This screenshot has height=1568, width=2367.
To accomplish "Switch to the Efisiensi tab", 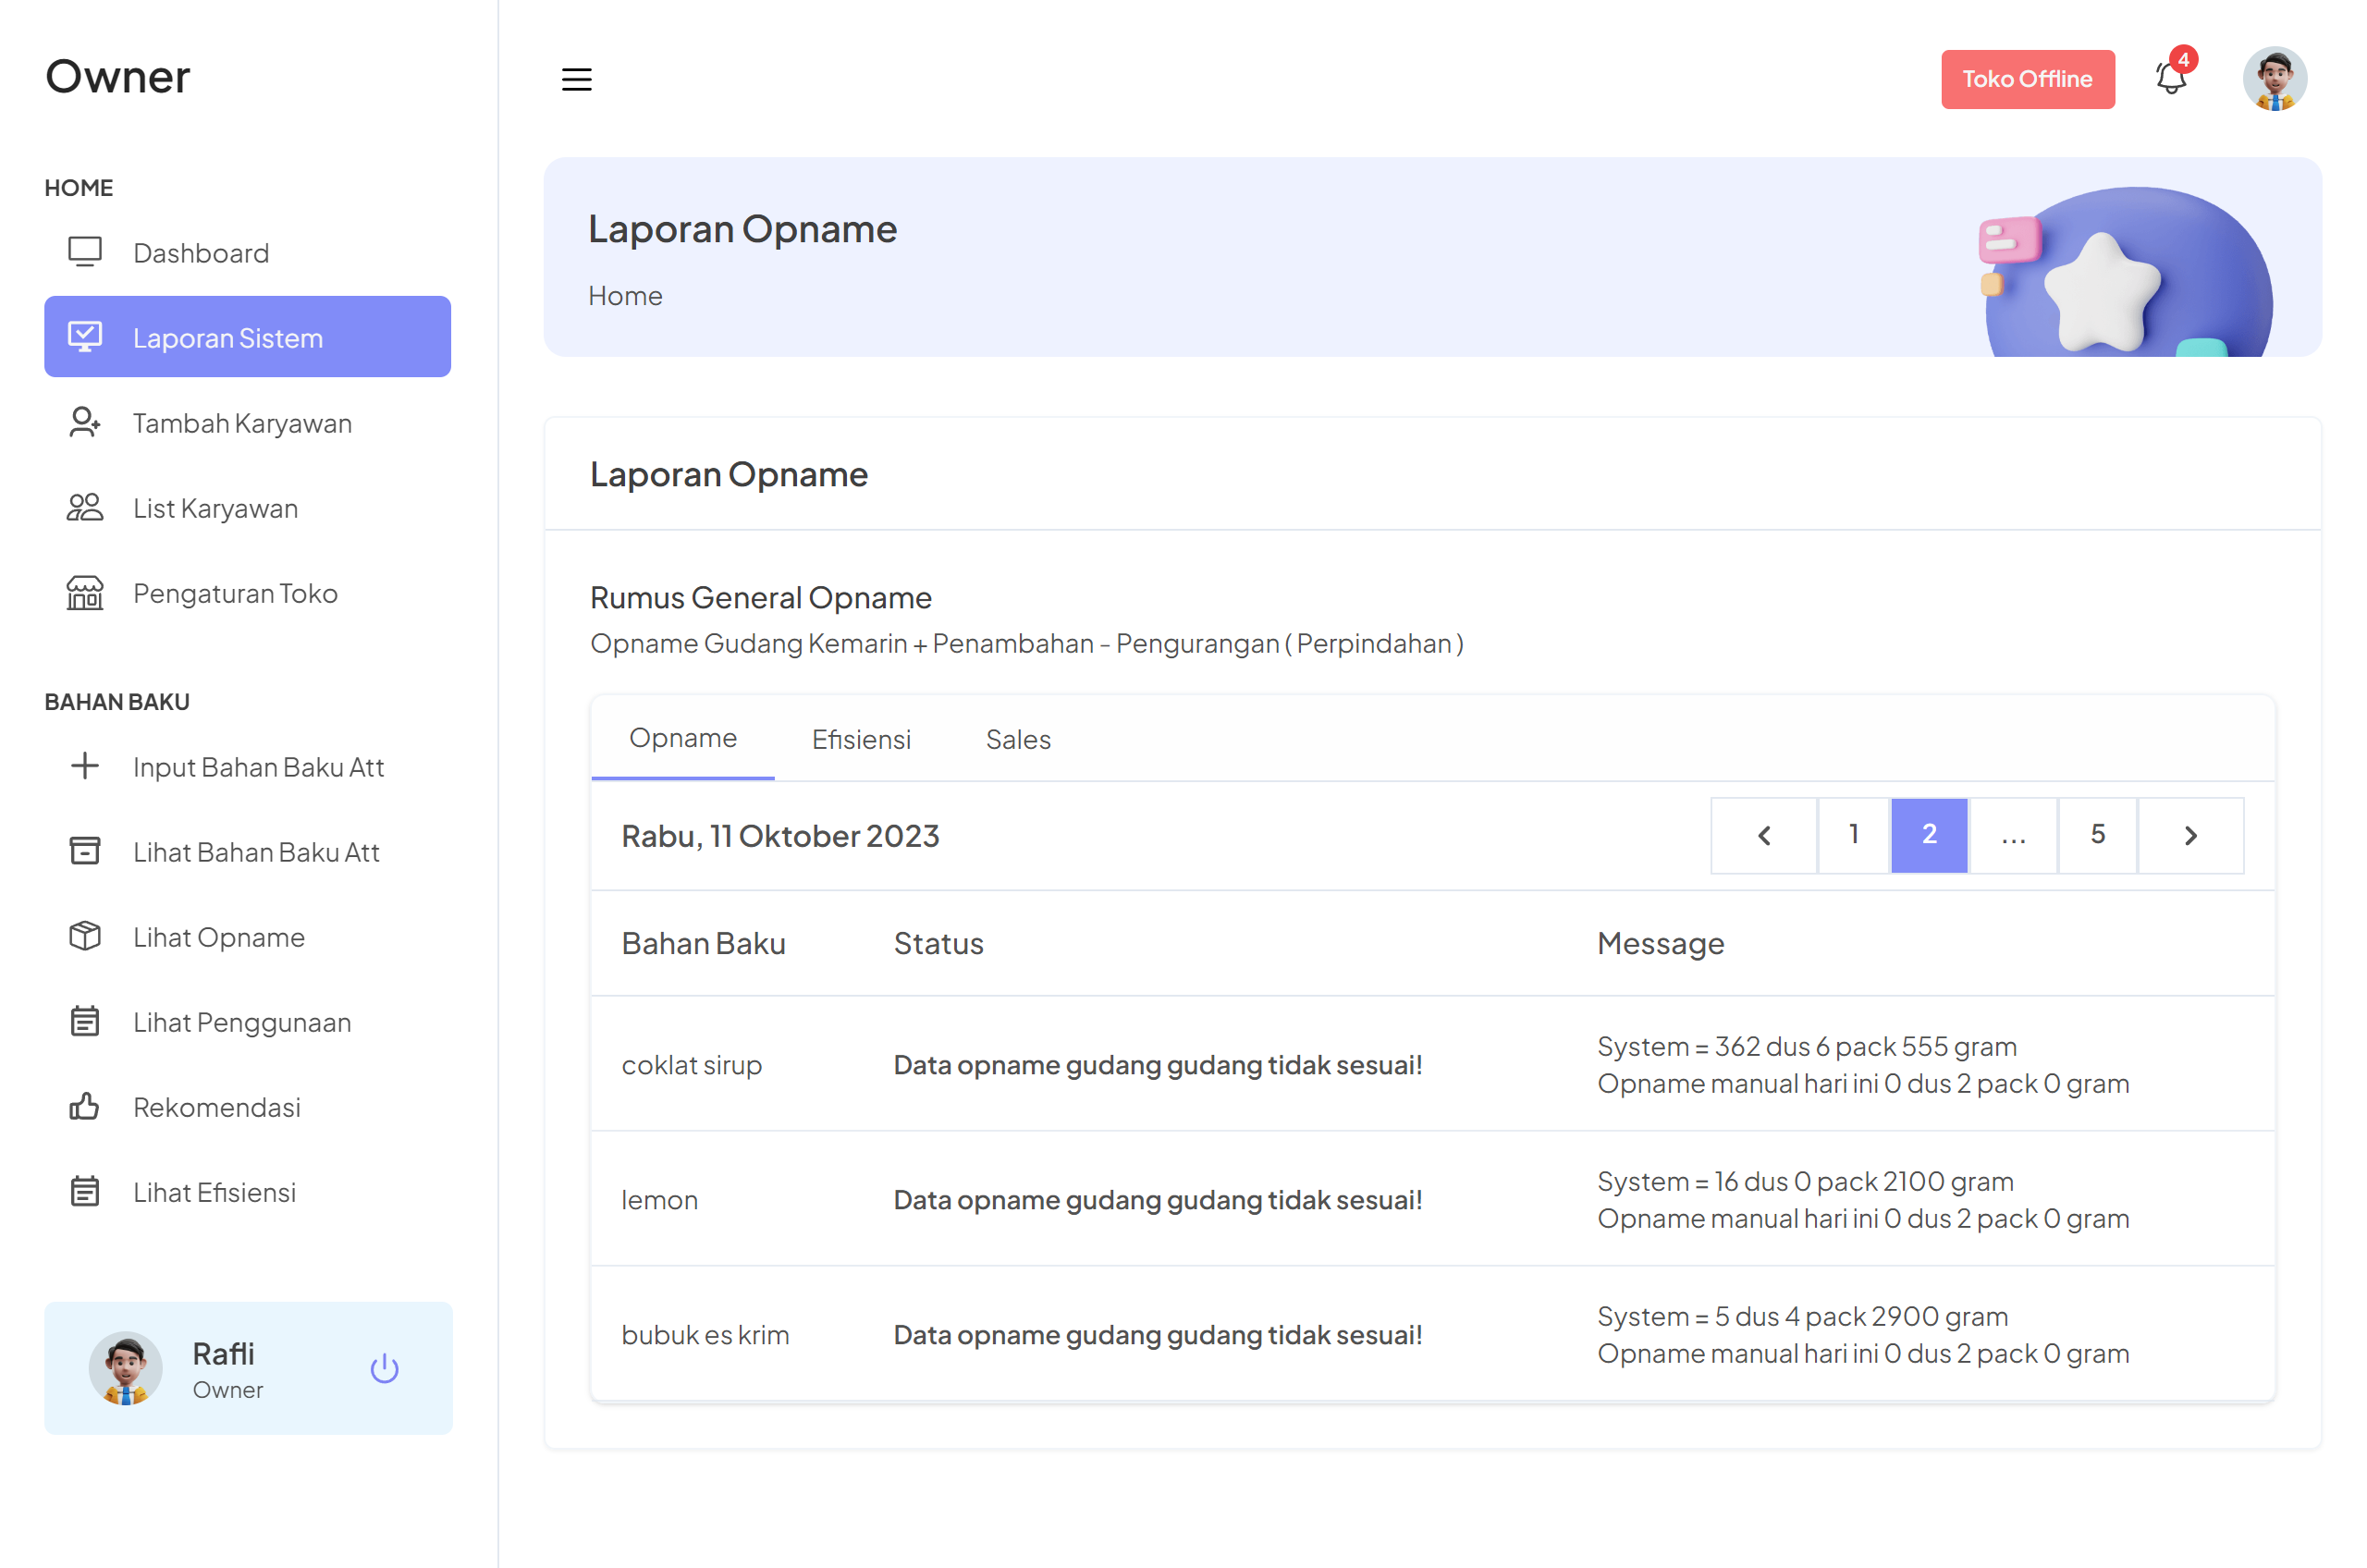I will [861, 739].
